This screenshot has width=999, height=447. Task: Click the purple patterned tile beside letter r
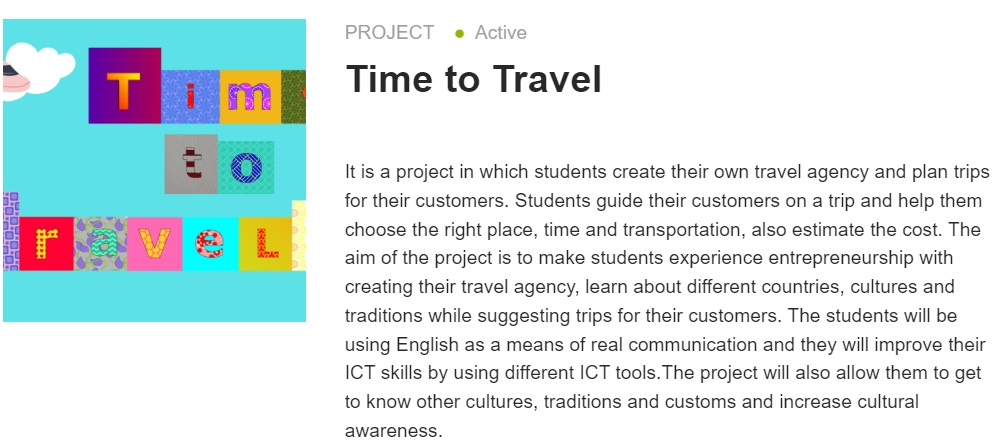coord(11,231)
